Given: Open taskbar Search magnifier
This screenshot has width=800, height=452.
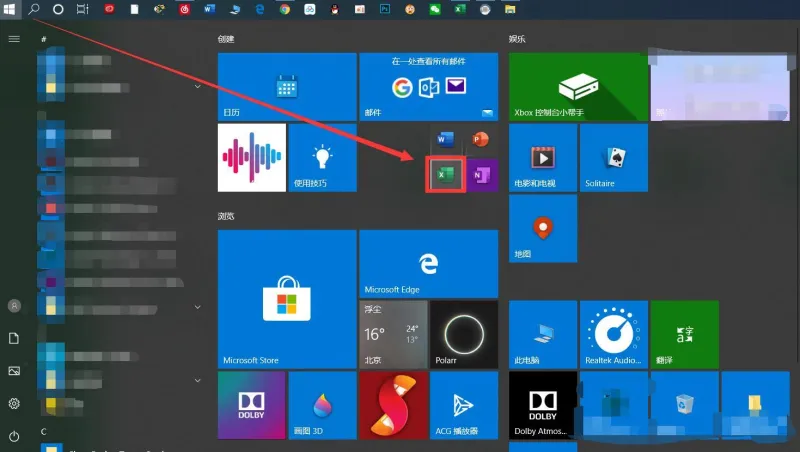Looking at the screenshot, I should tap(34, 9).
